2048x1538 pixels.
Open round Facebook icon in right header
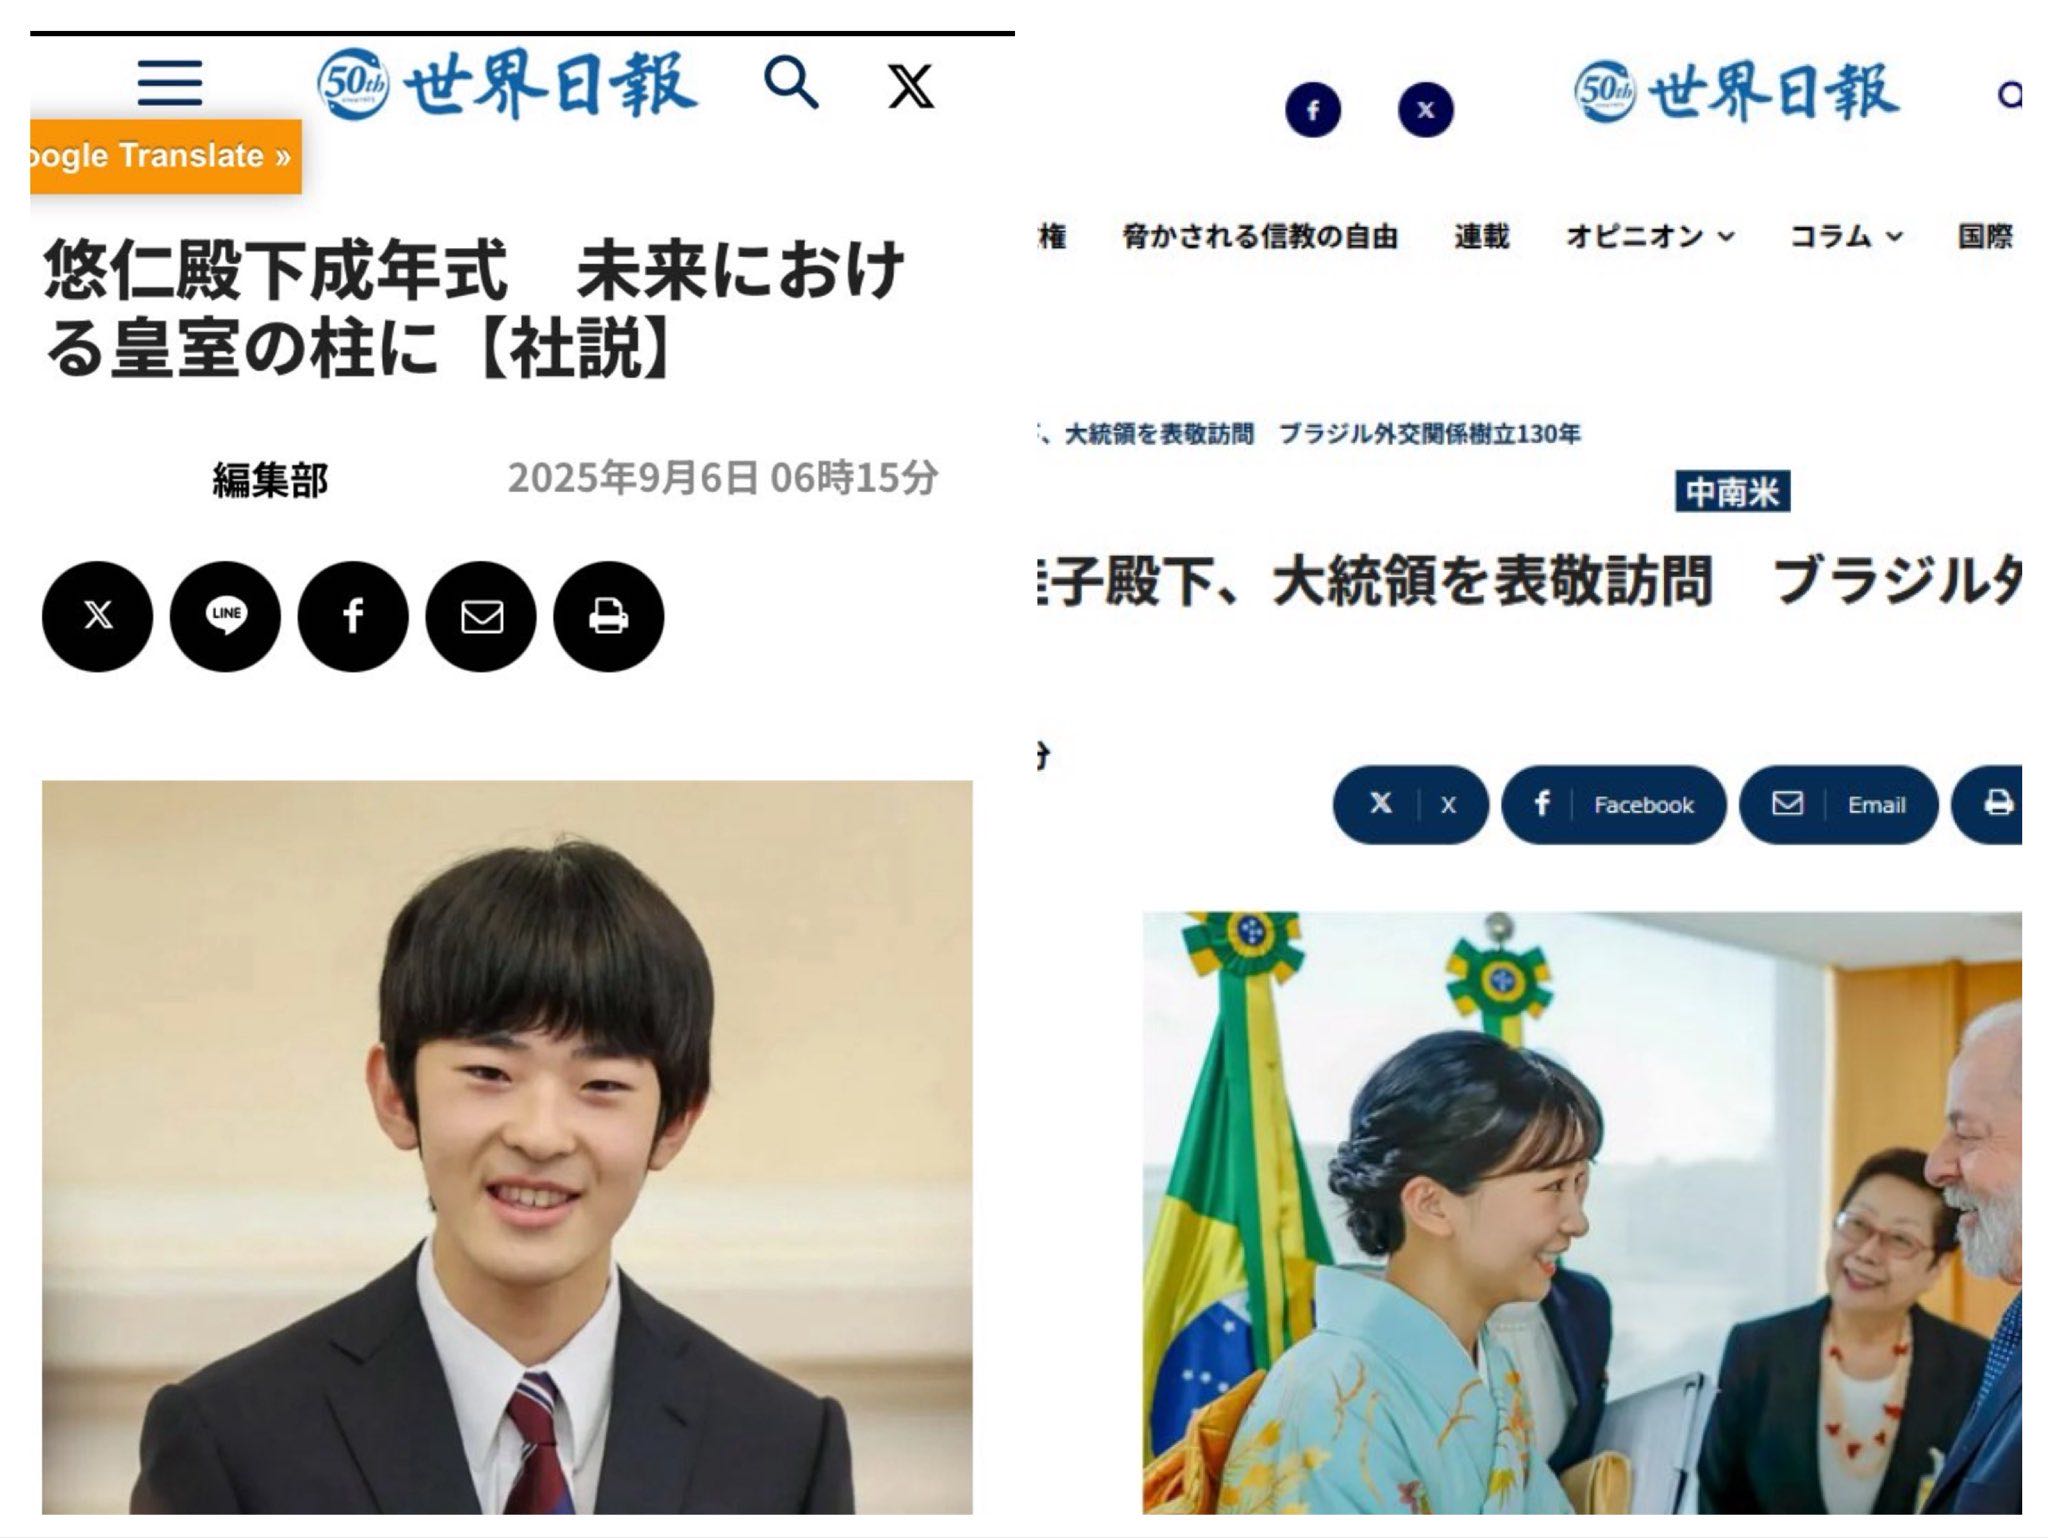pos(1313,110)
